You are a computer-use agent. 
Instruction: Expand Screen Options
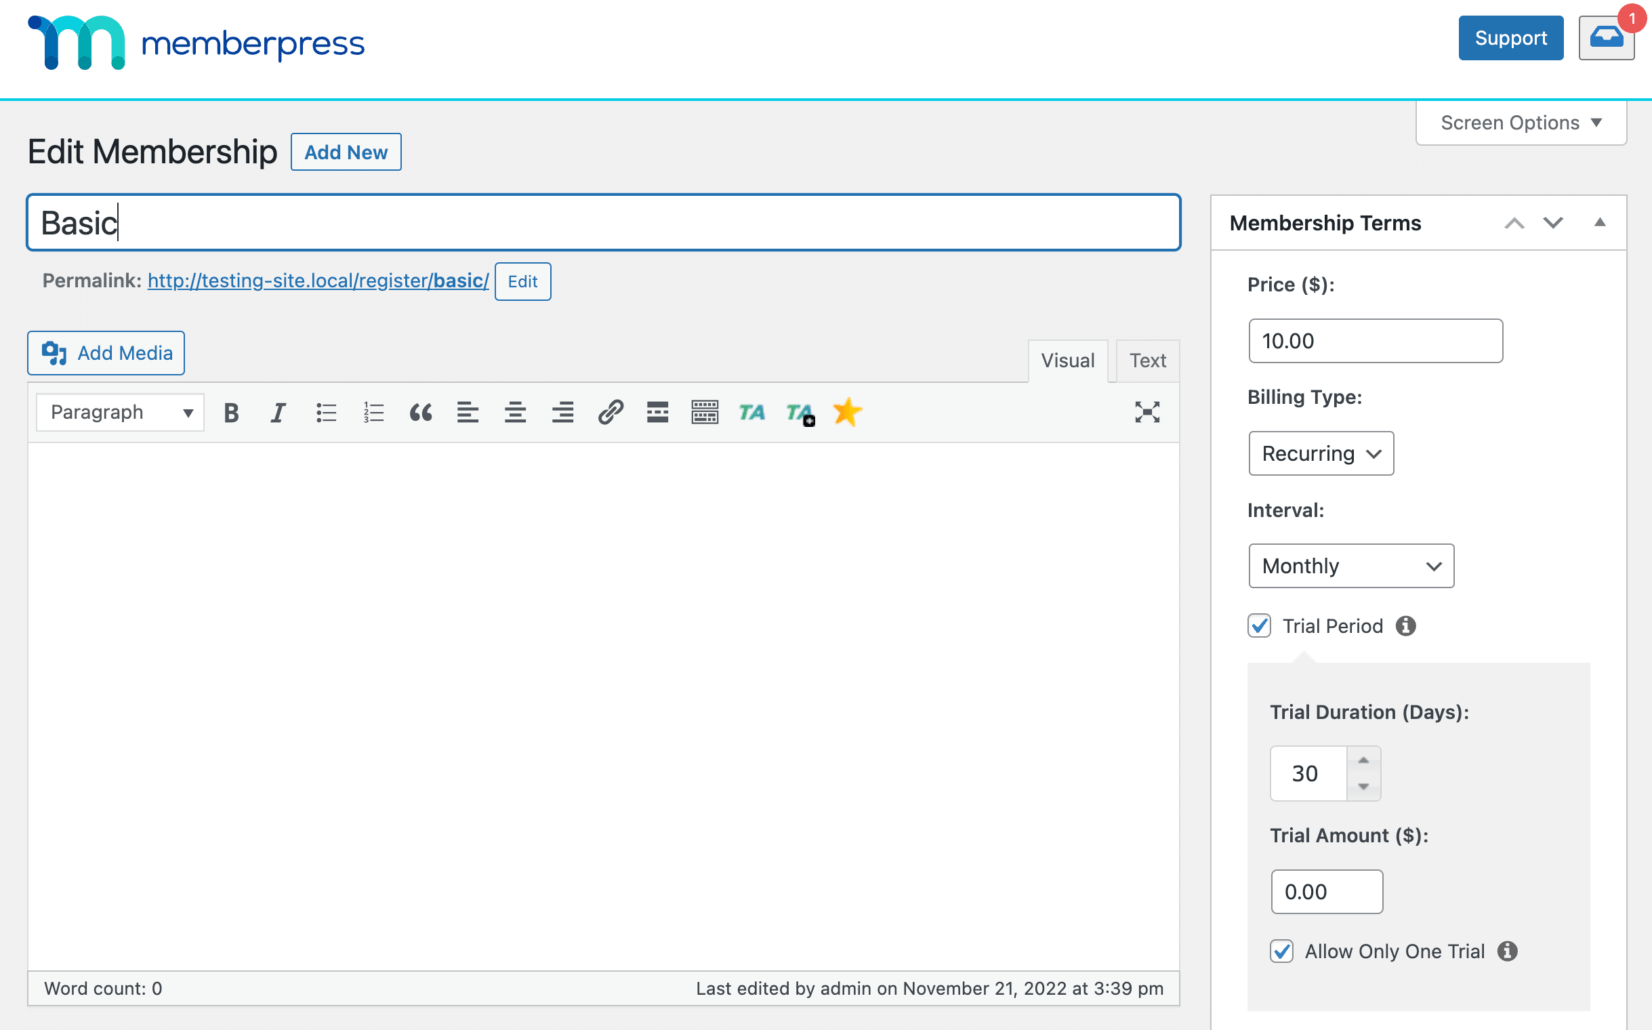coord(1519,122)
